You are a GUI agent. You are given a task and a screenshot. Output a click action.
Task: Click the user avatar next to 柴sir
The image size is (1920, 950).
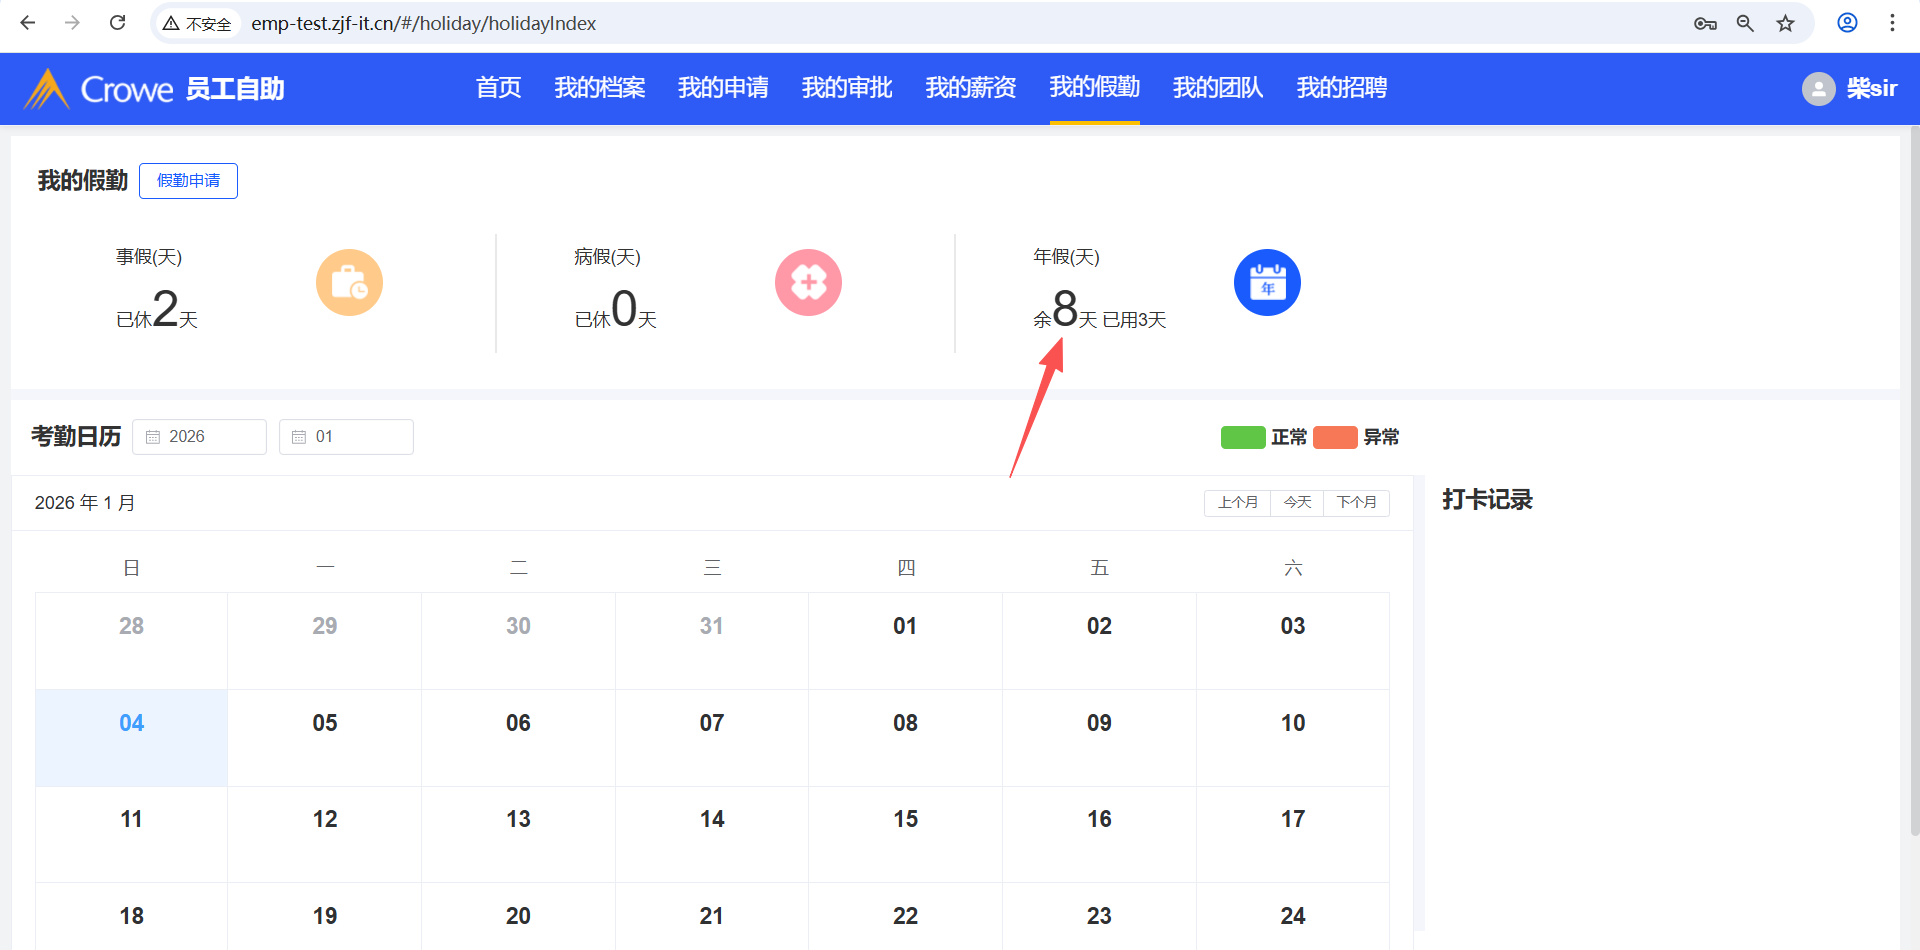1818,89
